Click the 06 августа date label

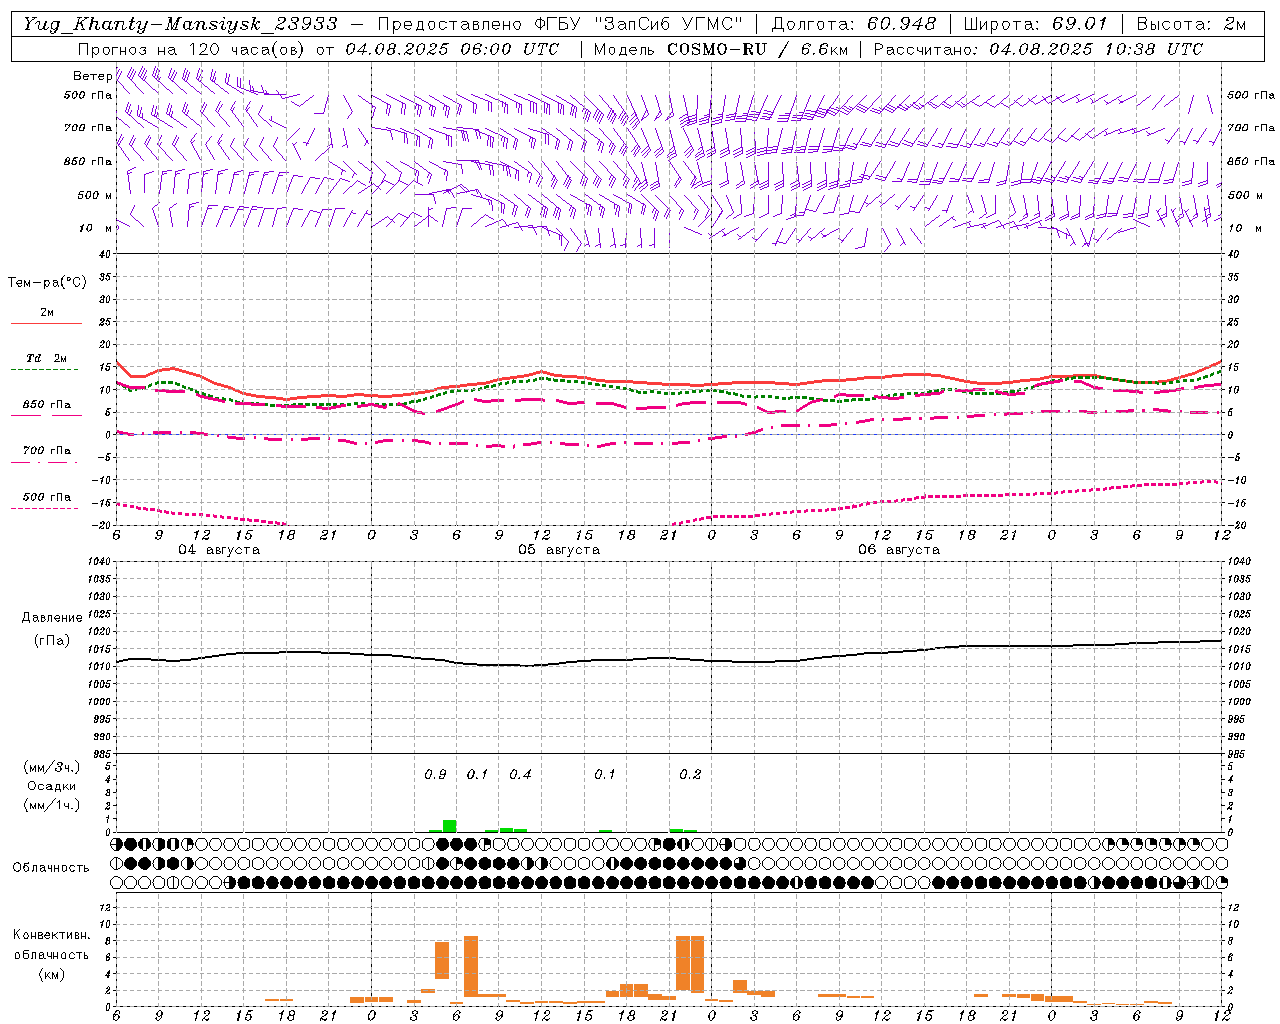(x=899, y=550)
